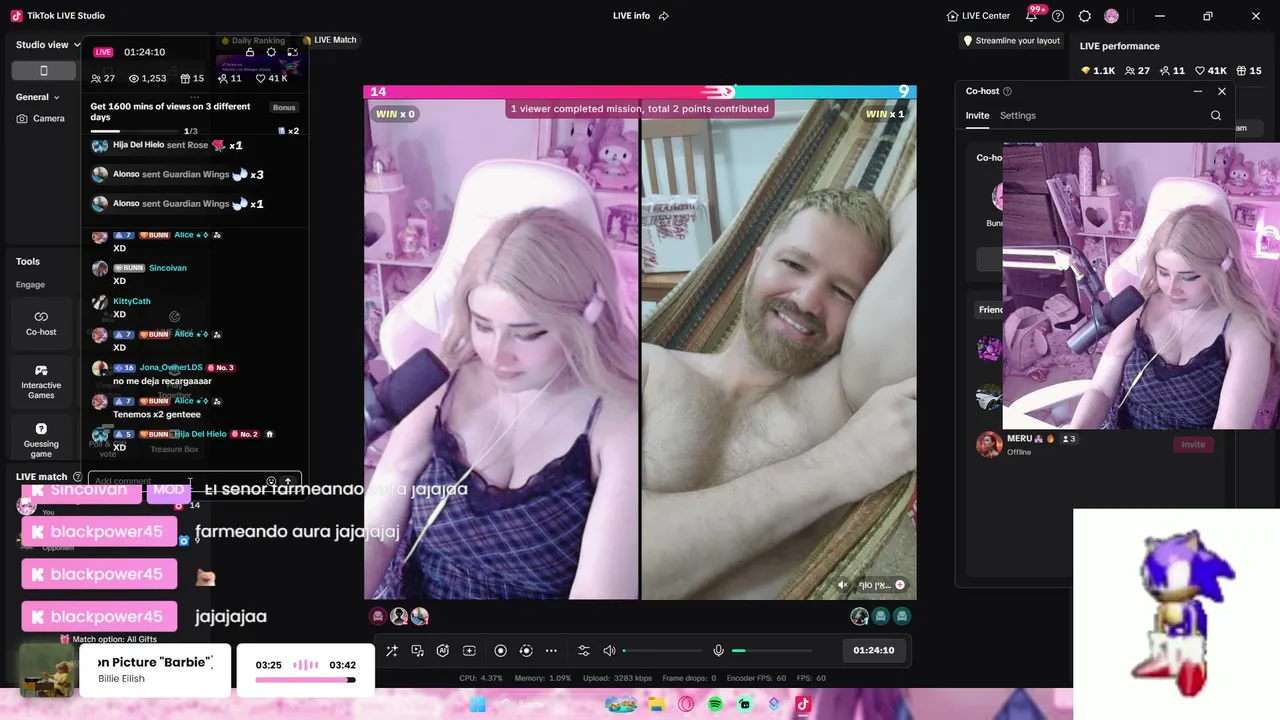This screenshot has height=720, width=1280.
Task: Open the Guessing game tool
Action: (x=41, y=440)
